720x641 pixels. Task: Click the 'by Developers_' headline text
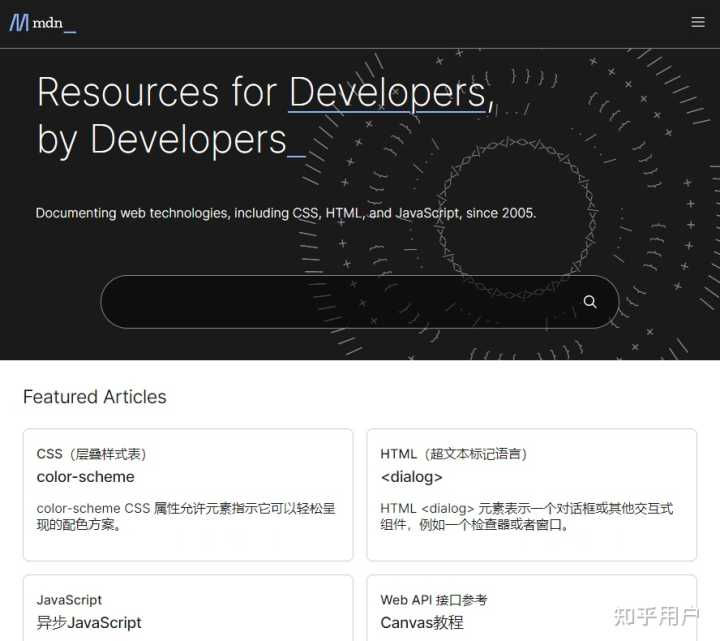171,140
